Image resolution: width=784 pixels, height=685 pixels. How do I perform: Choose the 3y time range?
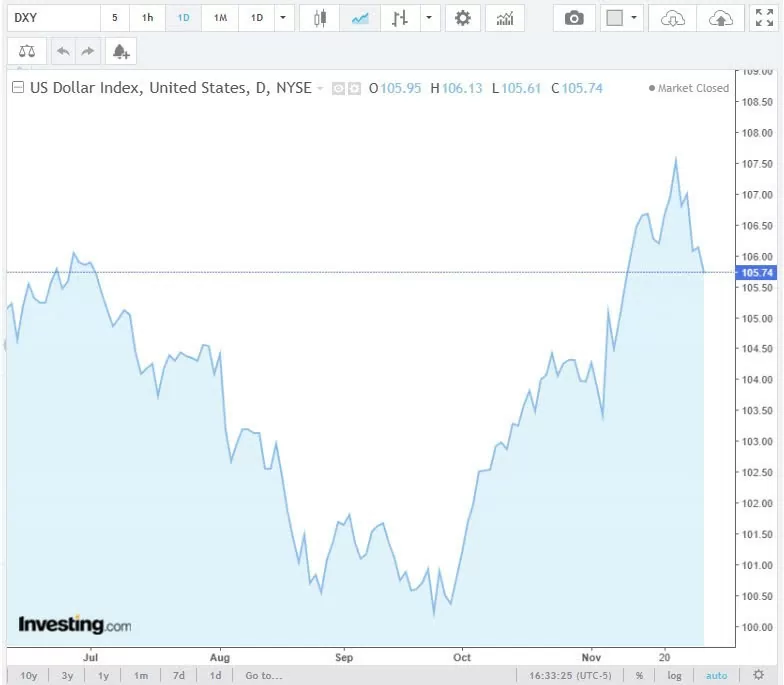(x=67, y=676)
